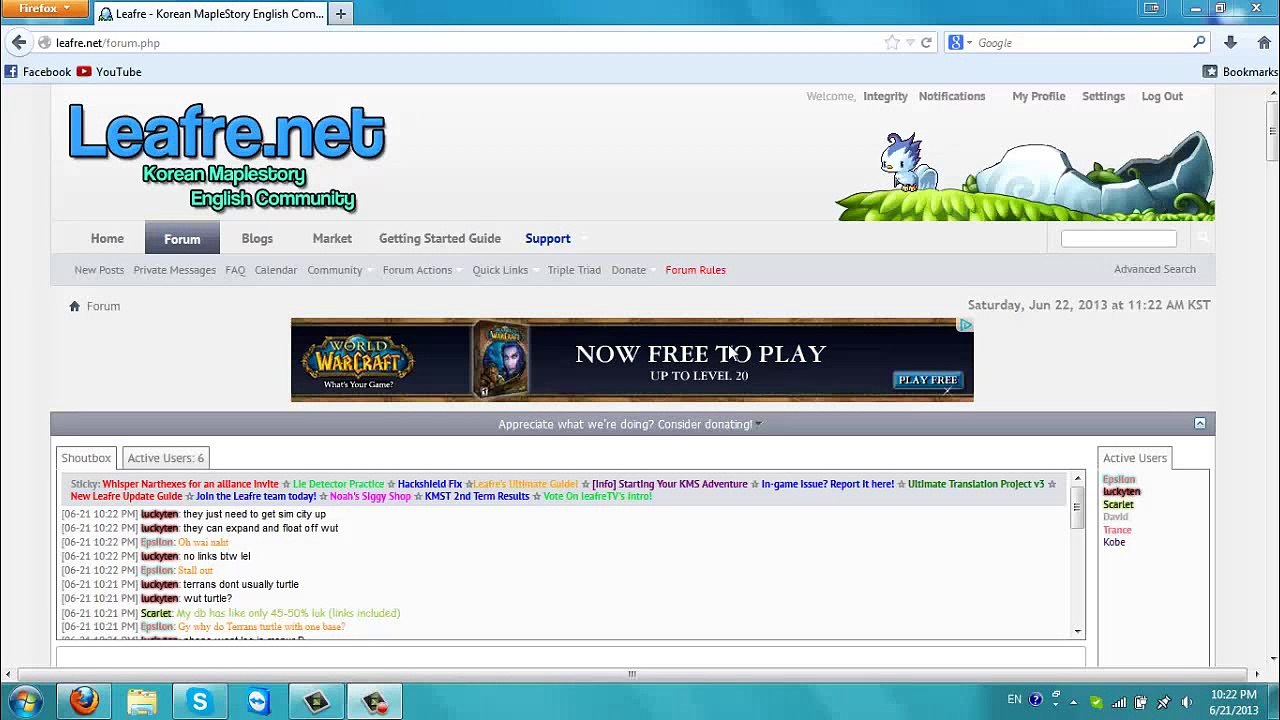The height and width of the screenshot is (720, 1280).
Task: Submit forum search with the magnifier icon
Action: [1202, 238]
